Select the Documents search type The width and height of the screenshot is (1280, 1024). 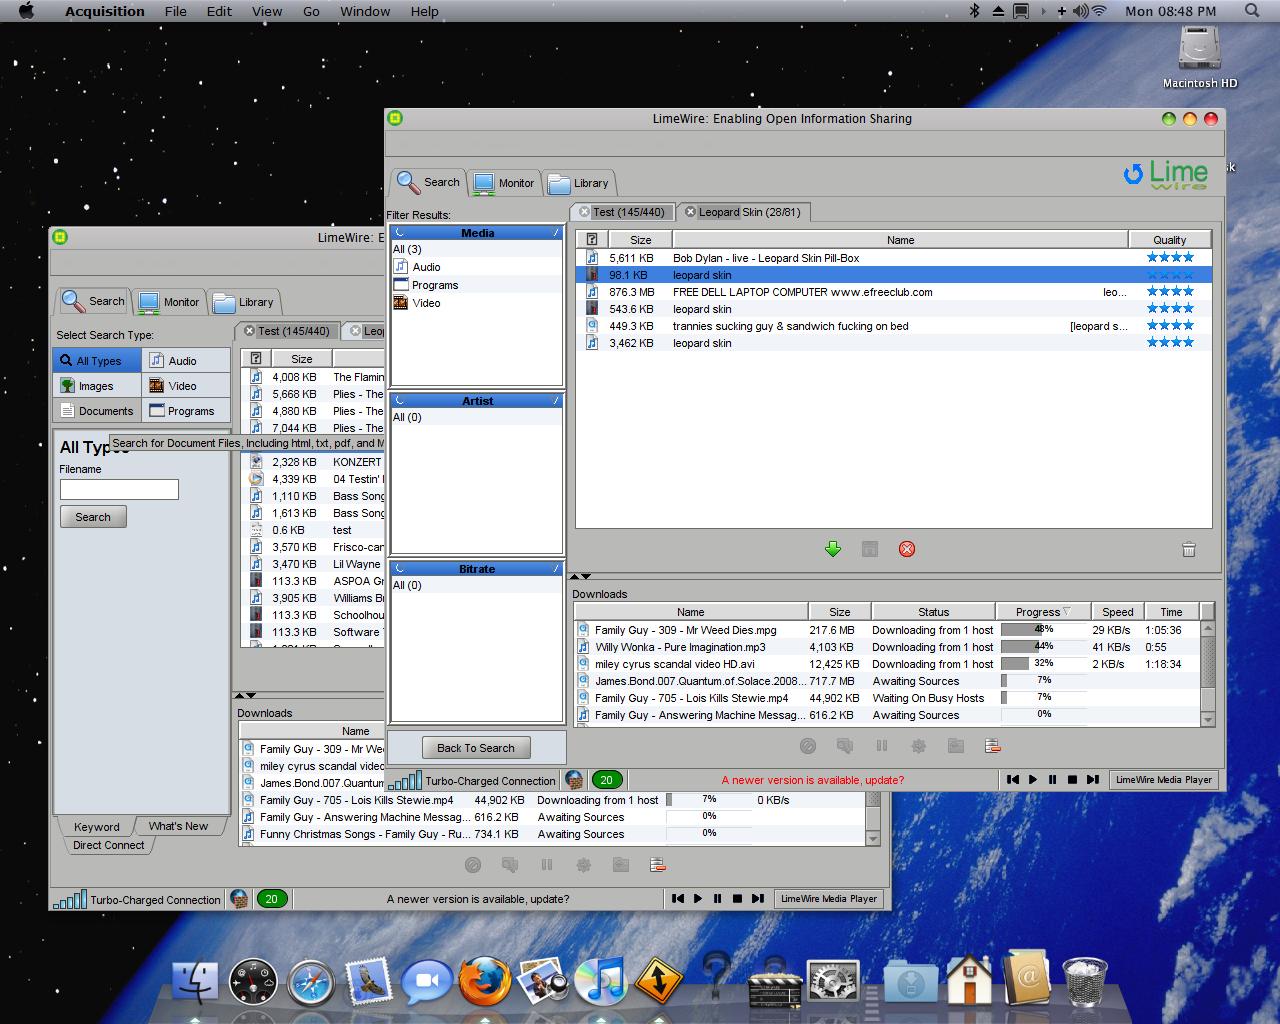pyautogui.click(x=97, y=411)
